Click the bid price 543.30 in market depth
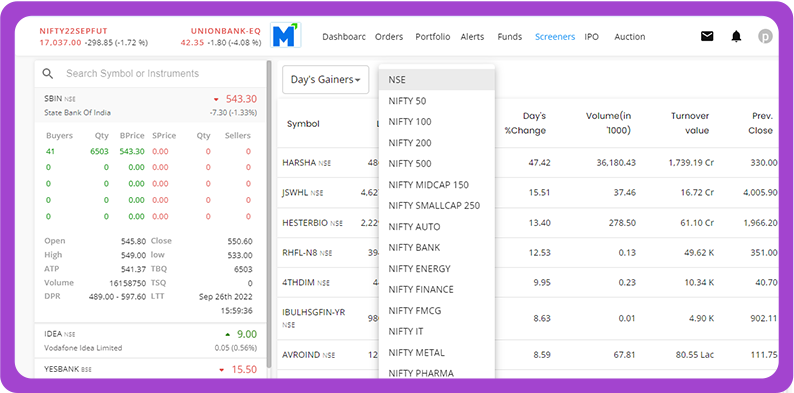The height and width of the screenshot is (393, 794). click(132, 151)
